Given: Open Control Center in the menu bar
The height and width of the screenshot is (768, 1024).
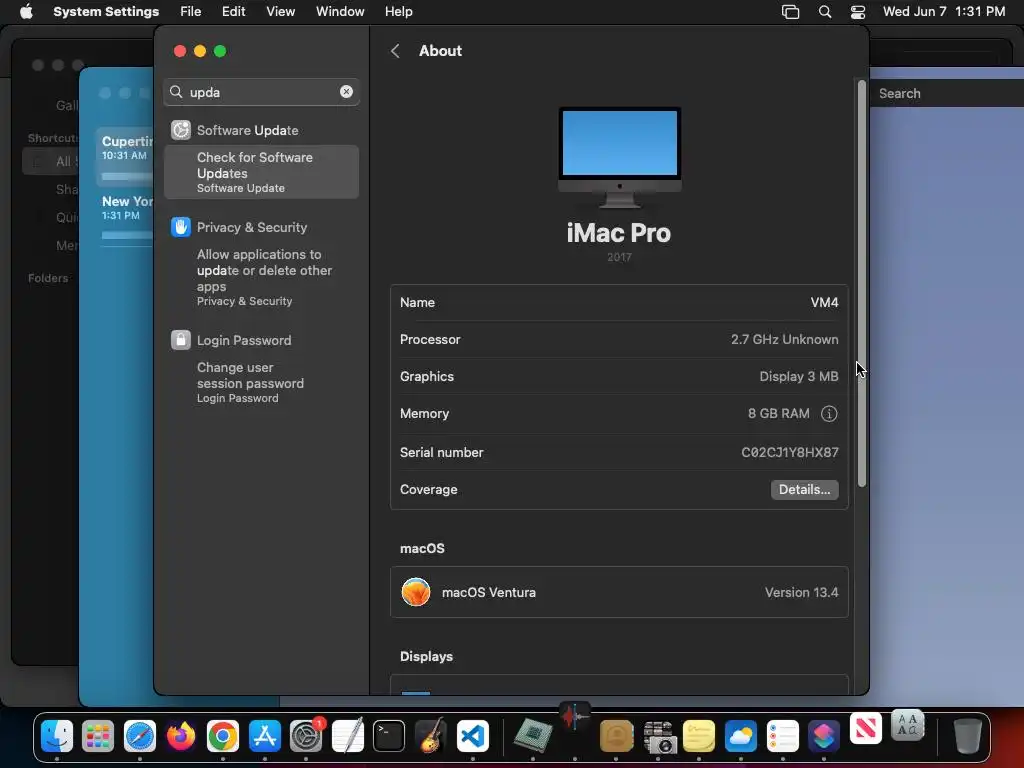Looking at the screenshot, I should (x=857, y=12).
